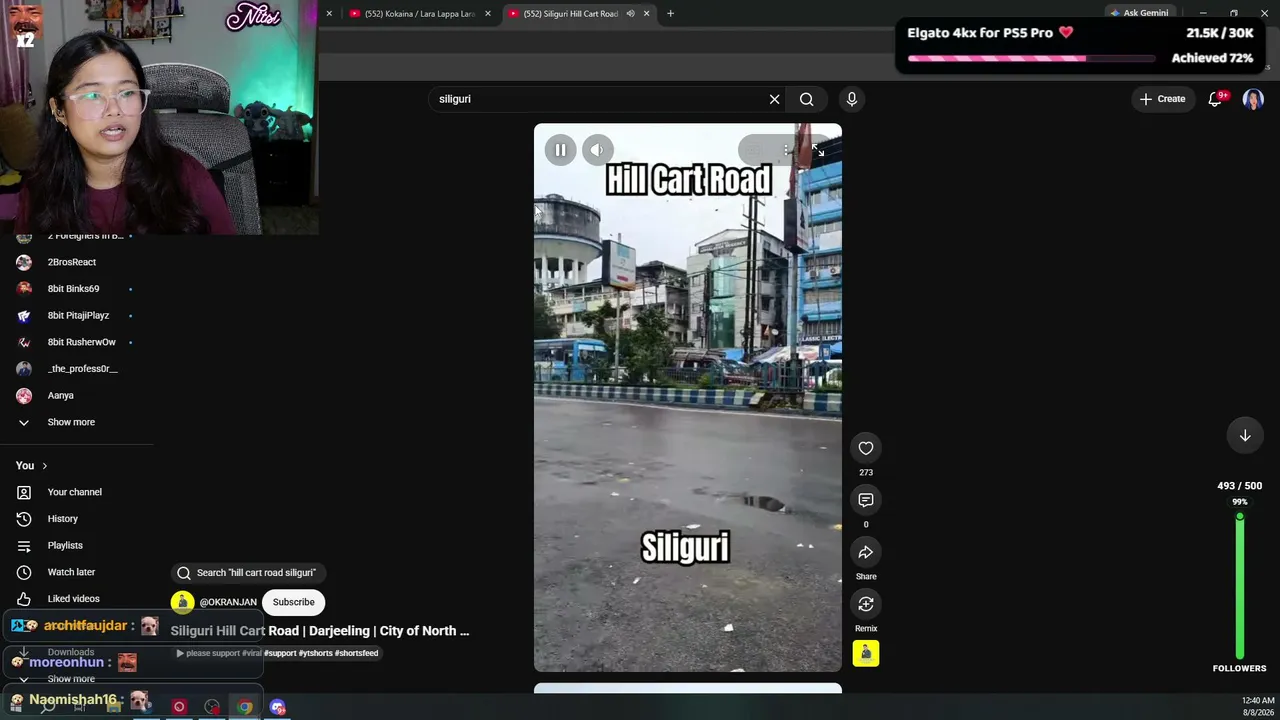The image size is (1280, 720).
Task: Expand the You section chevron
Action: (x=44, y=466)
